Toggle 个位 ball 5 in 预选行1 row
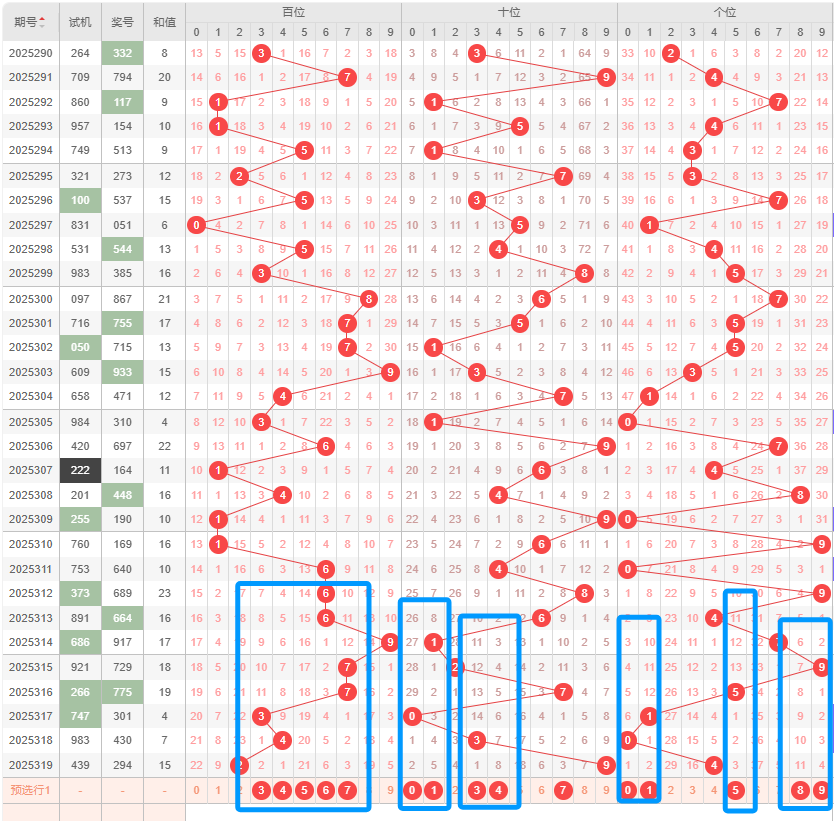The height and width of the screenshot is (821, 834). click(x=735, y=790)
